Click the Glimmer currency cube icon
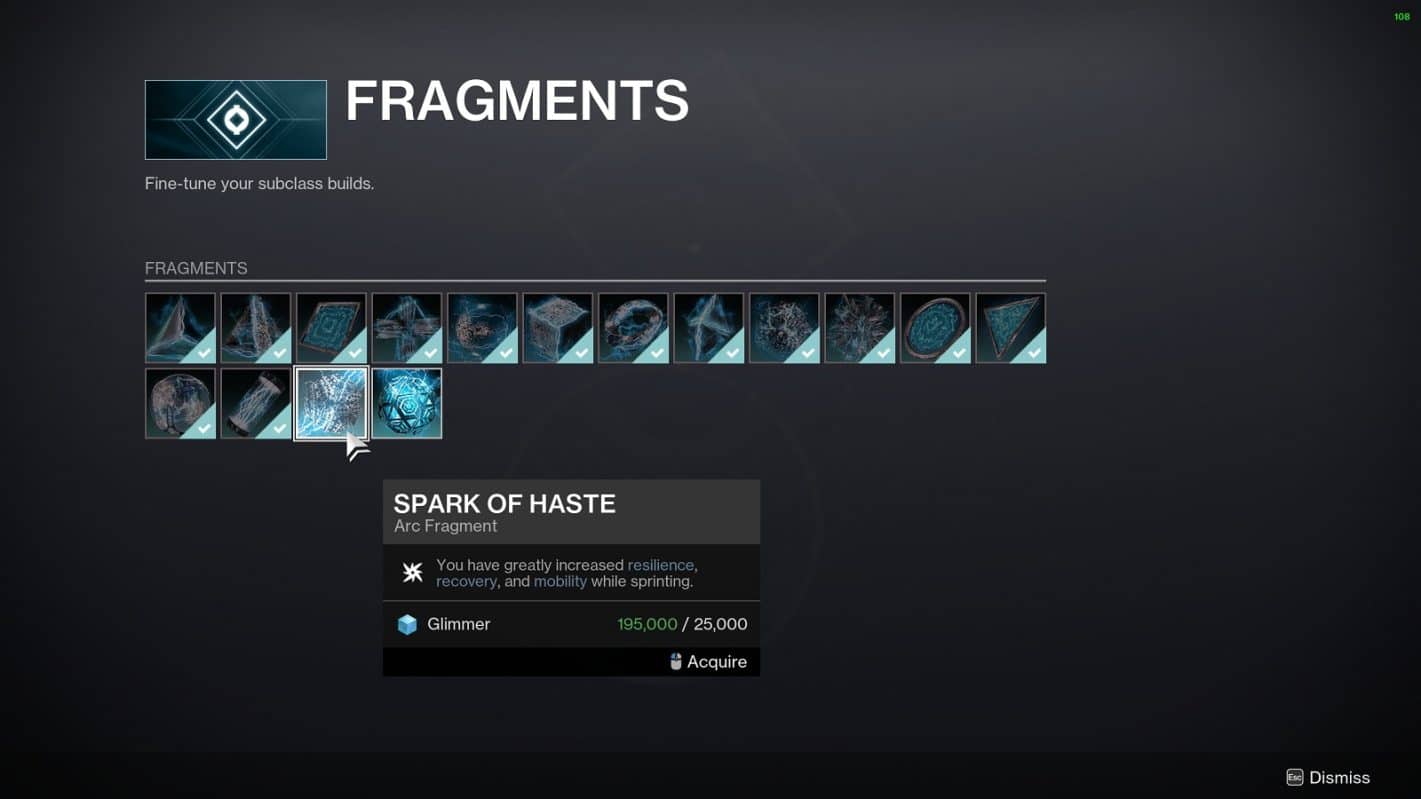Viewport: 1421px width, 799px height. (x=407, y=624)
